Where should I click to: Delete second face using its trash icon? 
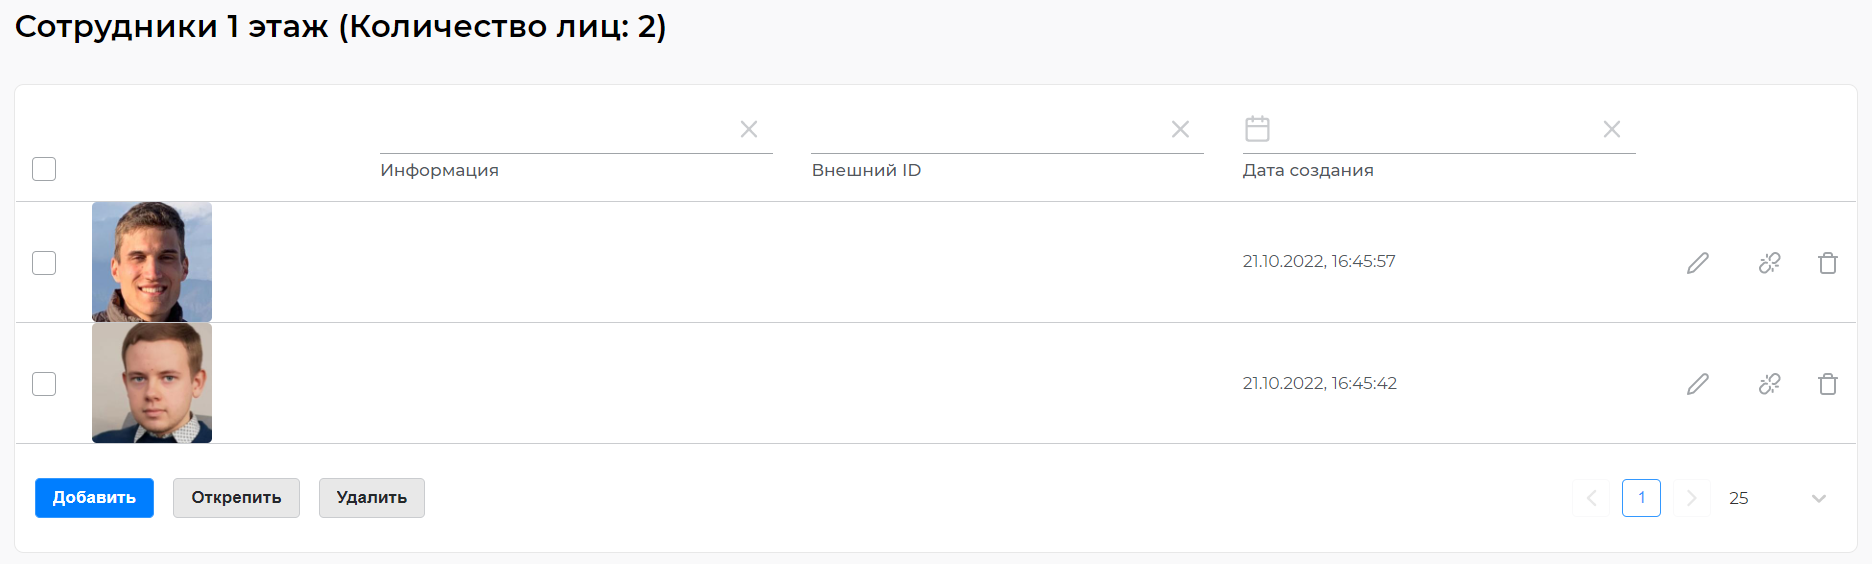pyautogui.click(x=1827, y=384)
